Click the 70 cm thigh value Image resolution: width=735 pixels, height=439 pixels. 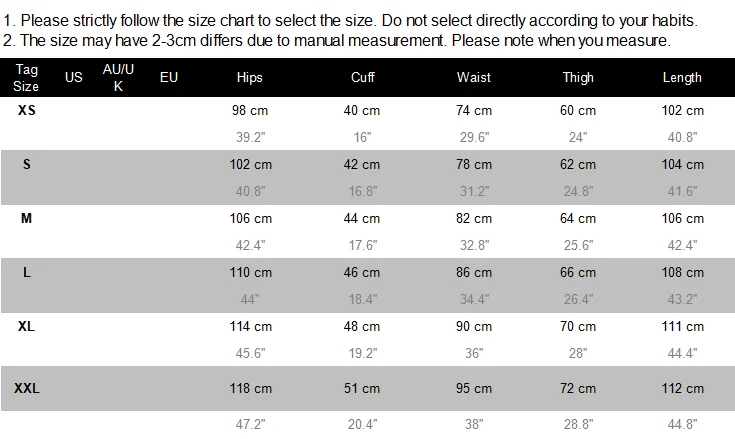pos(578,326)
